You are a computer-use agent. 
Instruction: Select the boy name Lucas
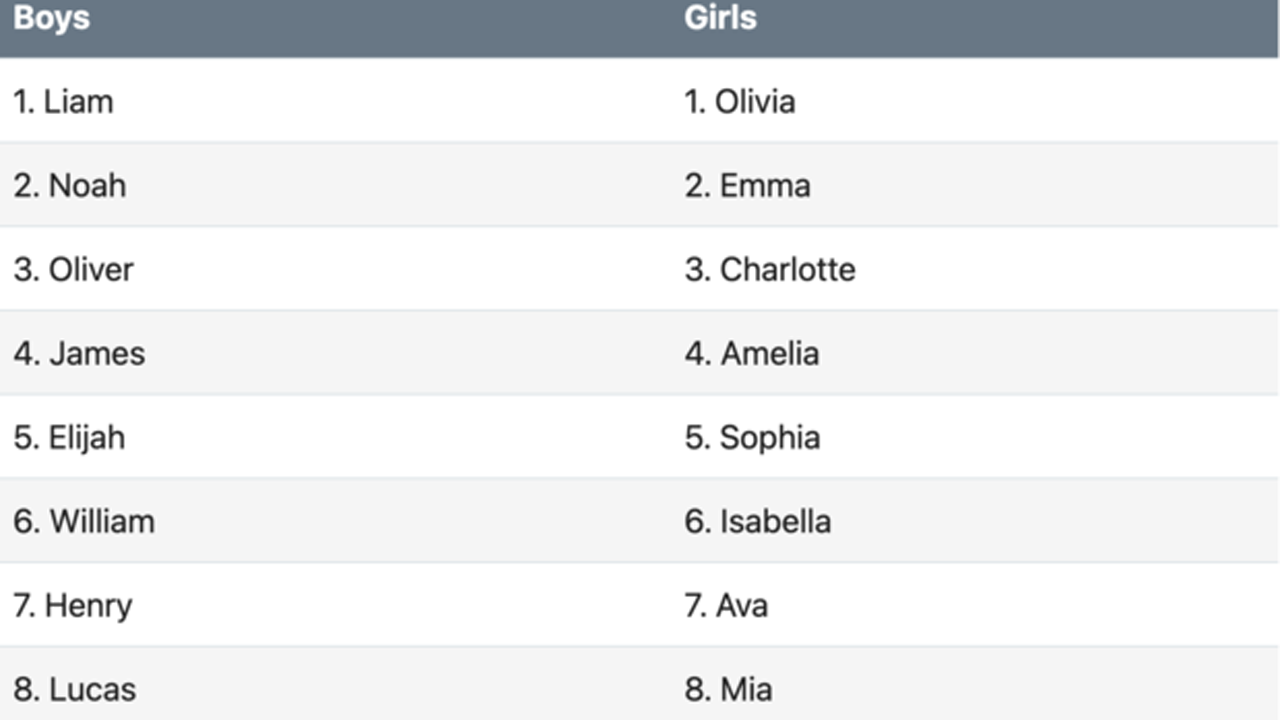point(92,689)
